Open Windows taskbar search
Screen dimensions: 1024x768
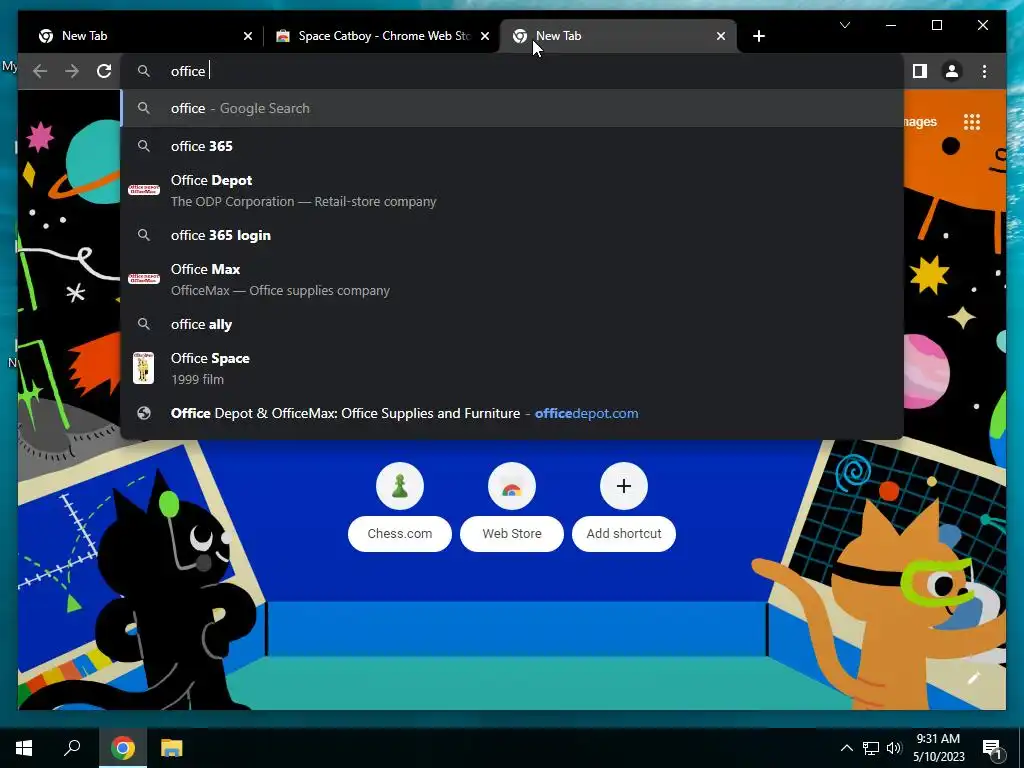click(x=72, y=748)
